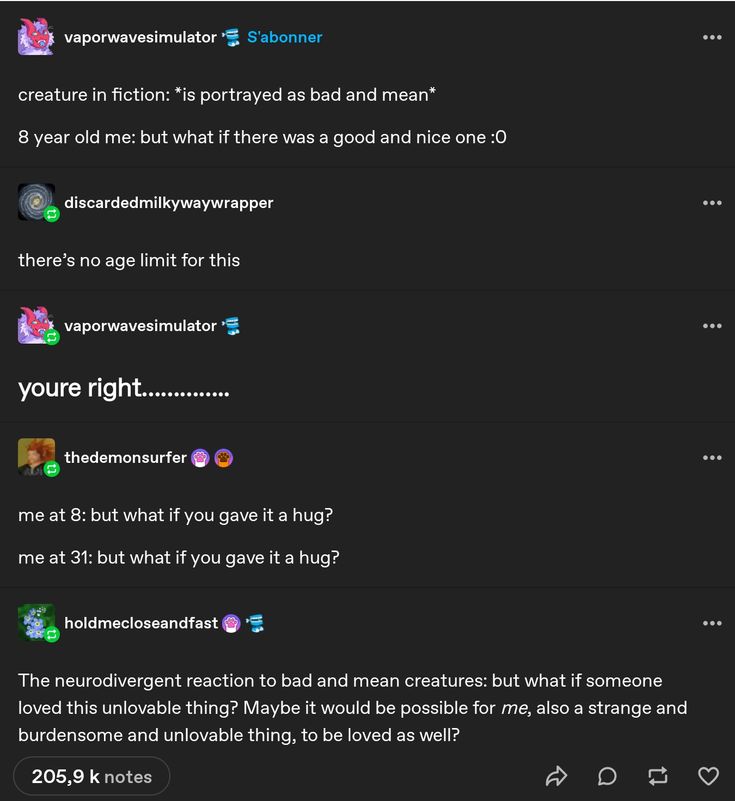This screenshot has height=801, width=735.
Task: Open the thedemonsurfer blog username link
Action: pyautogui.click(x=125, y=457)
